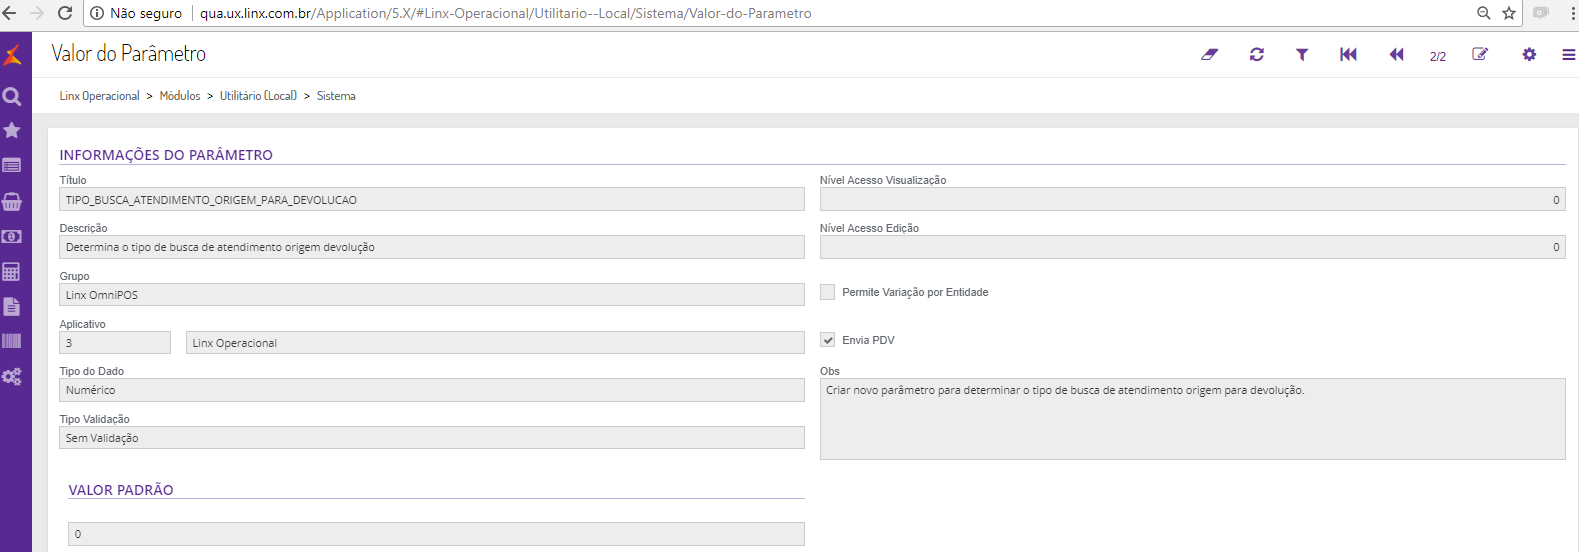Refresh the parameter record
This screenshot has width=1579, height=552.
pos(1257,54)
